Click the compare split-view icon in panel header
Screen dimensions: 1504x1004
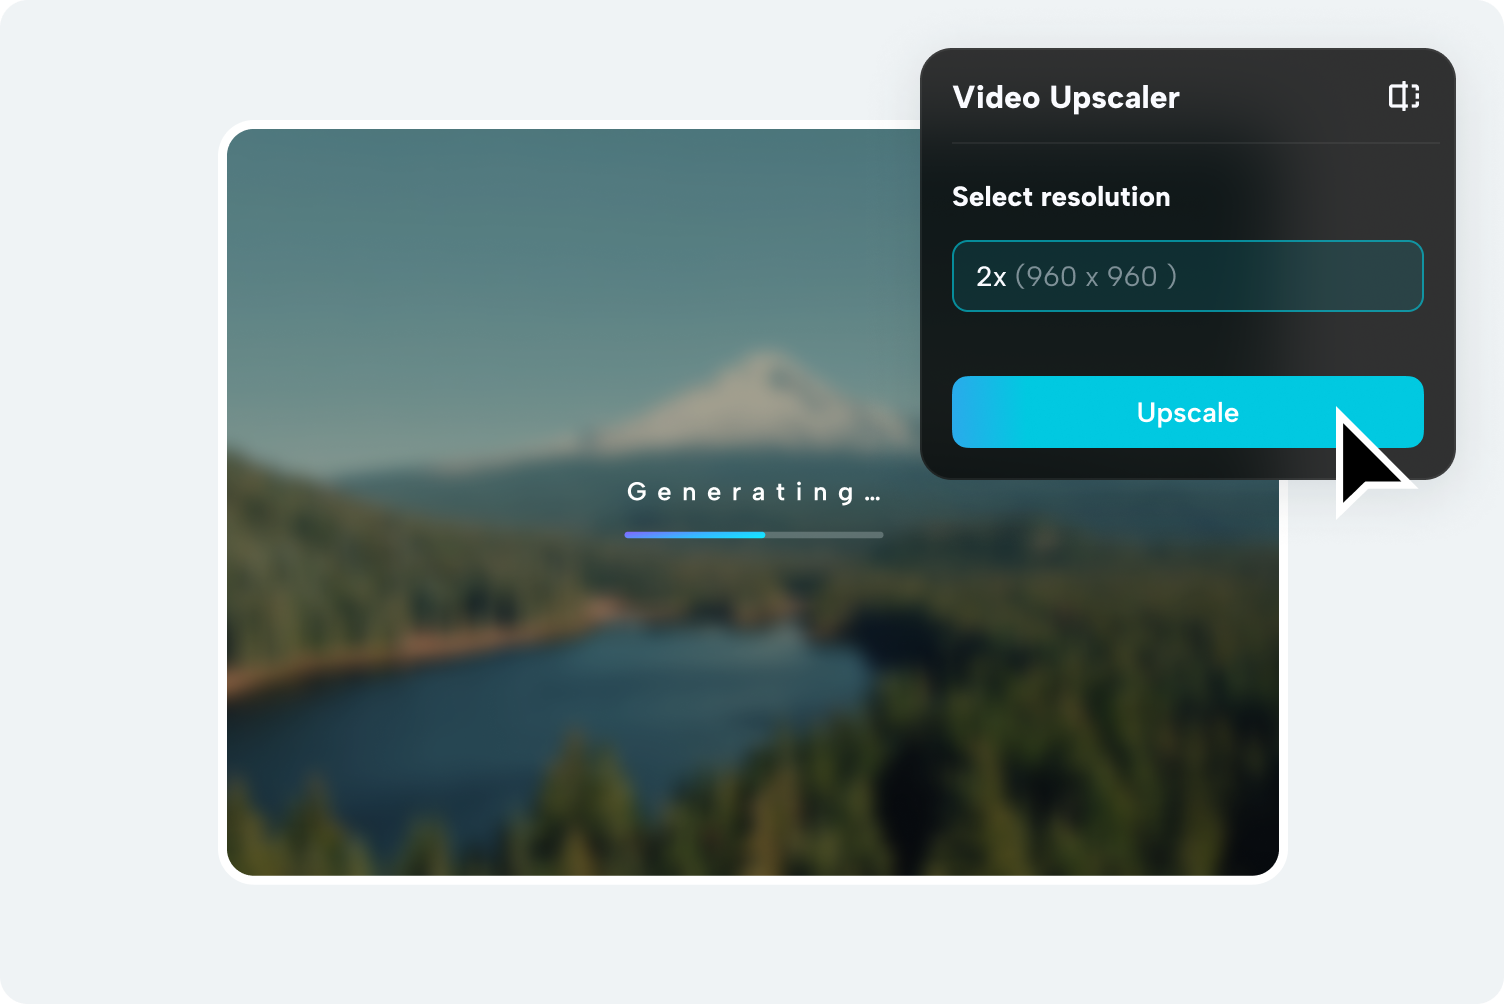pos(1404,96)
